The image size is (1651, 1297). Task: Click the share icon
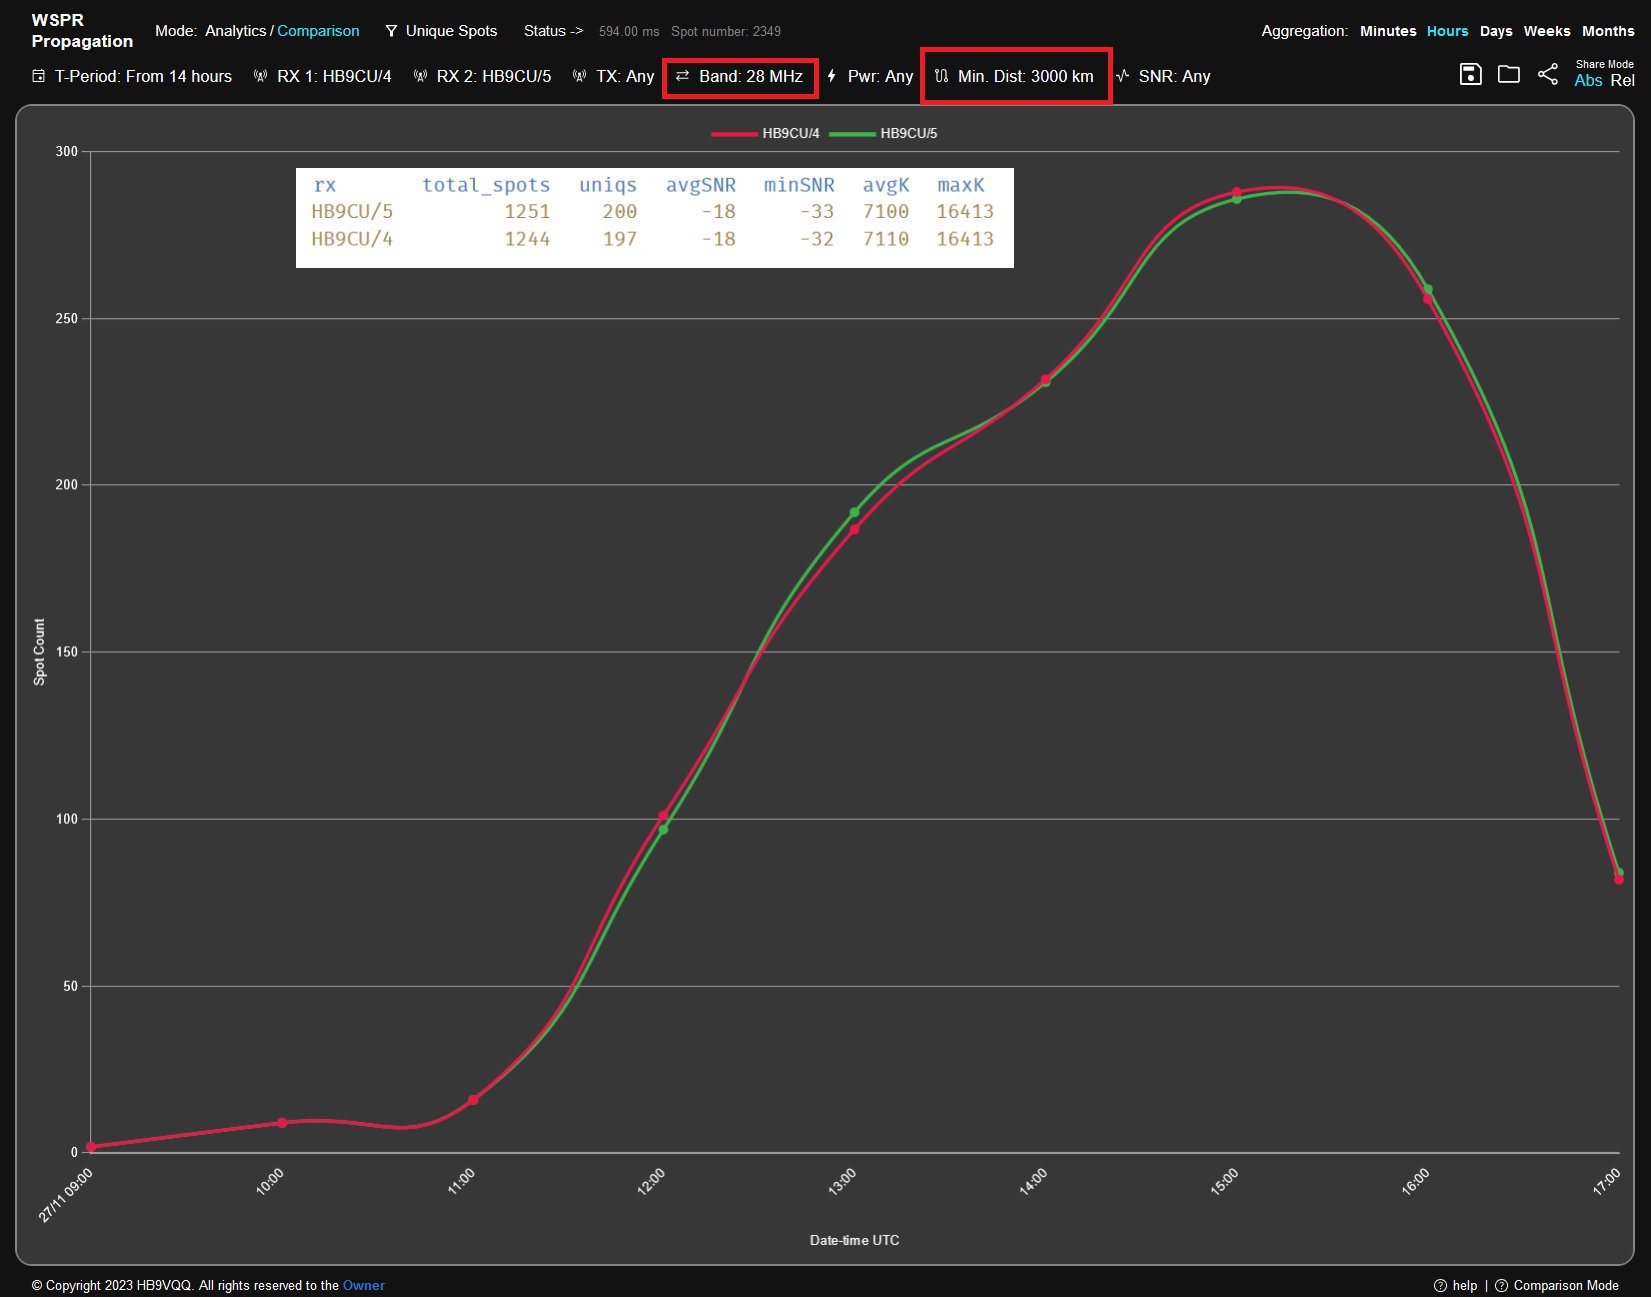[1548, 74]
